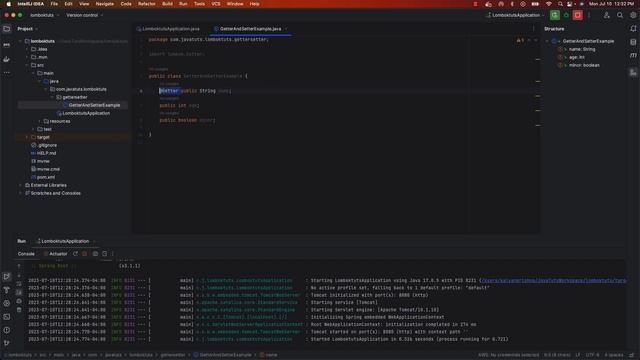Select LomboktutsApplication in the project tree
This screenshot has height=360, width=640.
[86, 113]
